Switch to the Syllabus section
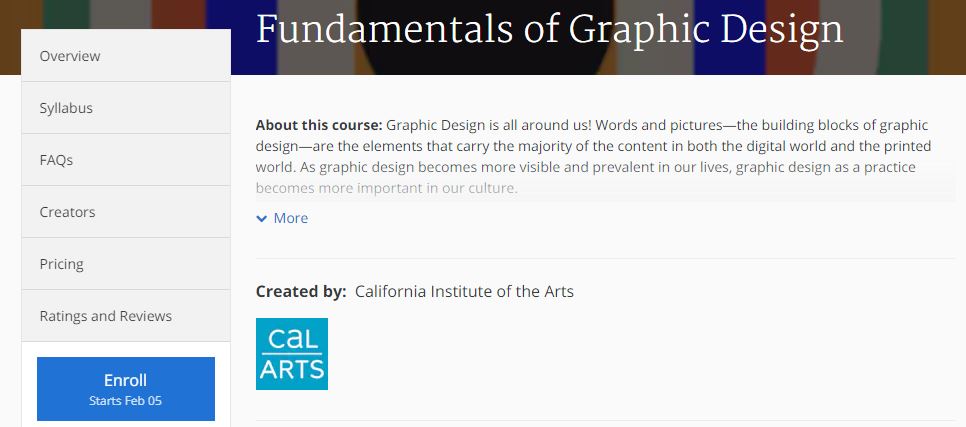Viewport: 966px width, 427px height. point(126,108)
